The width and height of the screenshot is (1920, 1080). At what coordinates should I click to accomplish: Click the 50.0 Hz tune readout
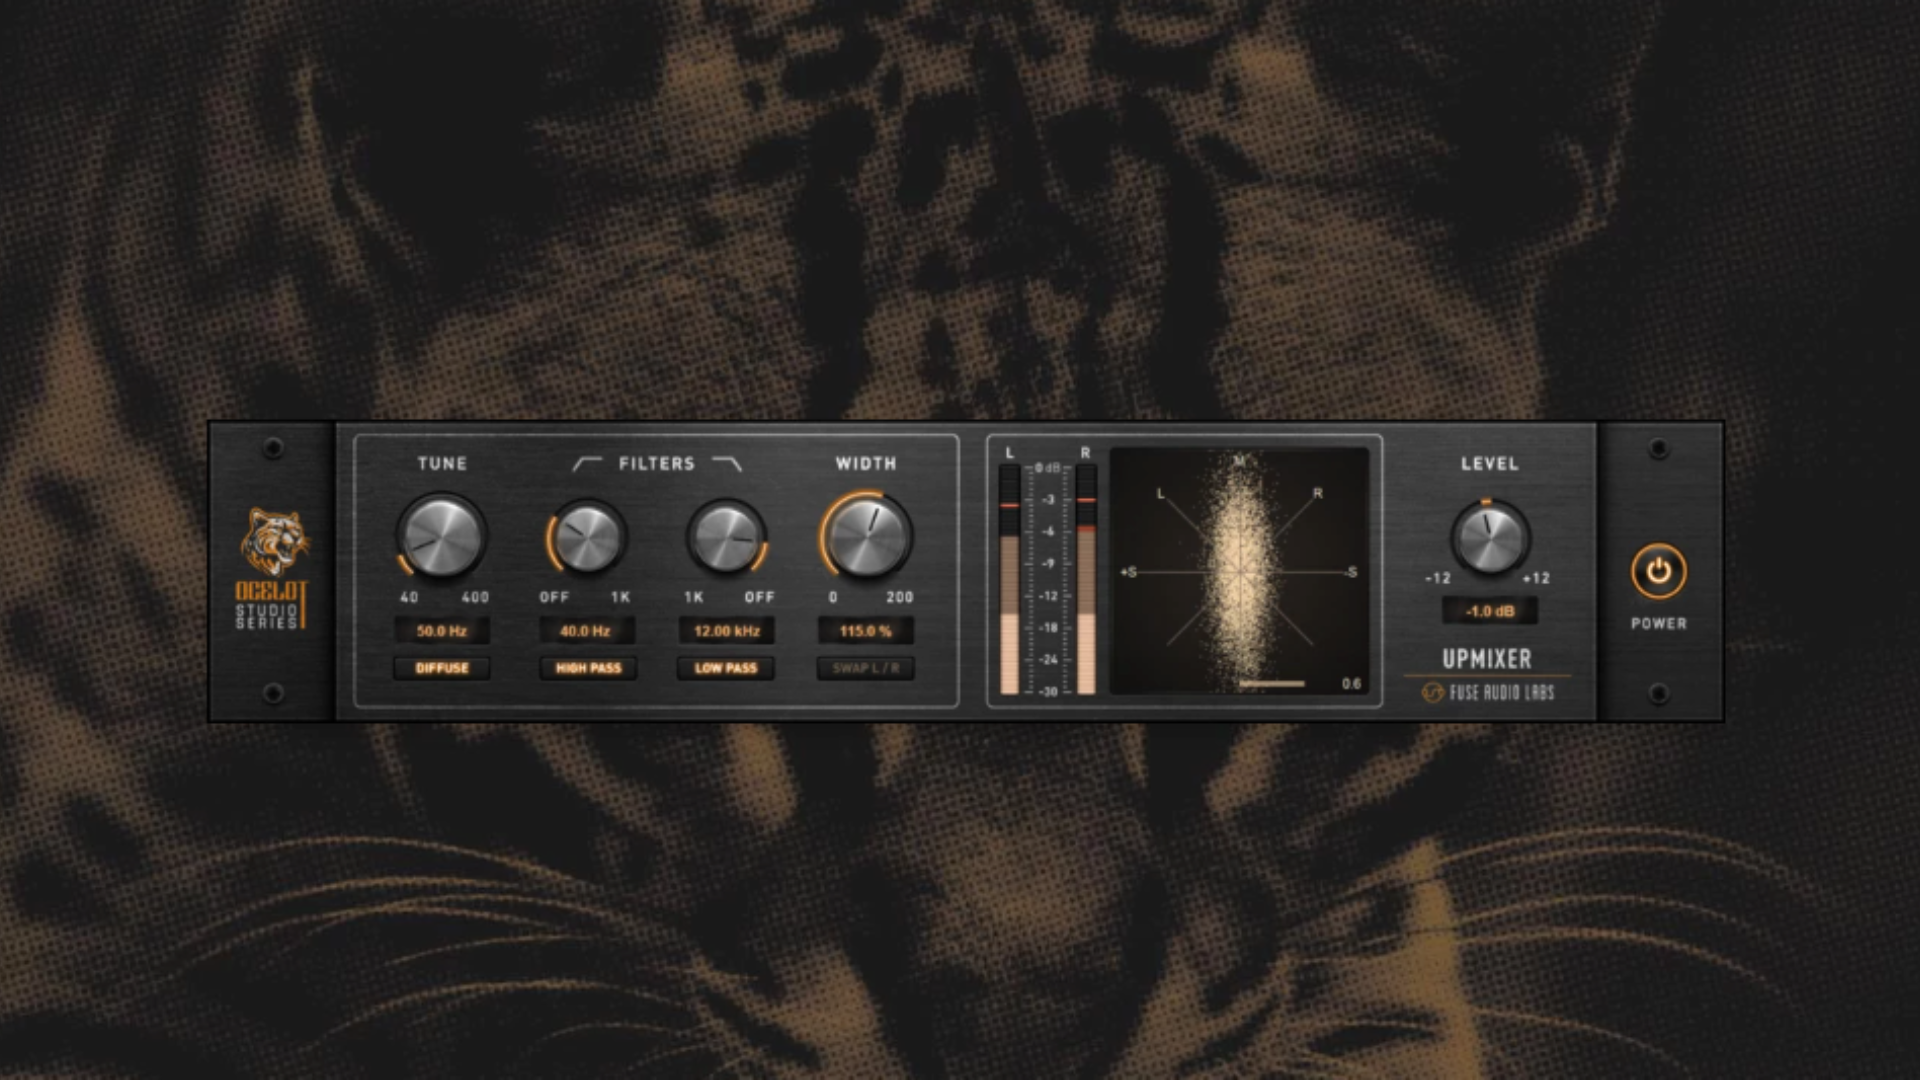[x=442, y=631]
